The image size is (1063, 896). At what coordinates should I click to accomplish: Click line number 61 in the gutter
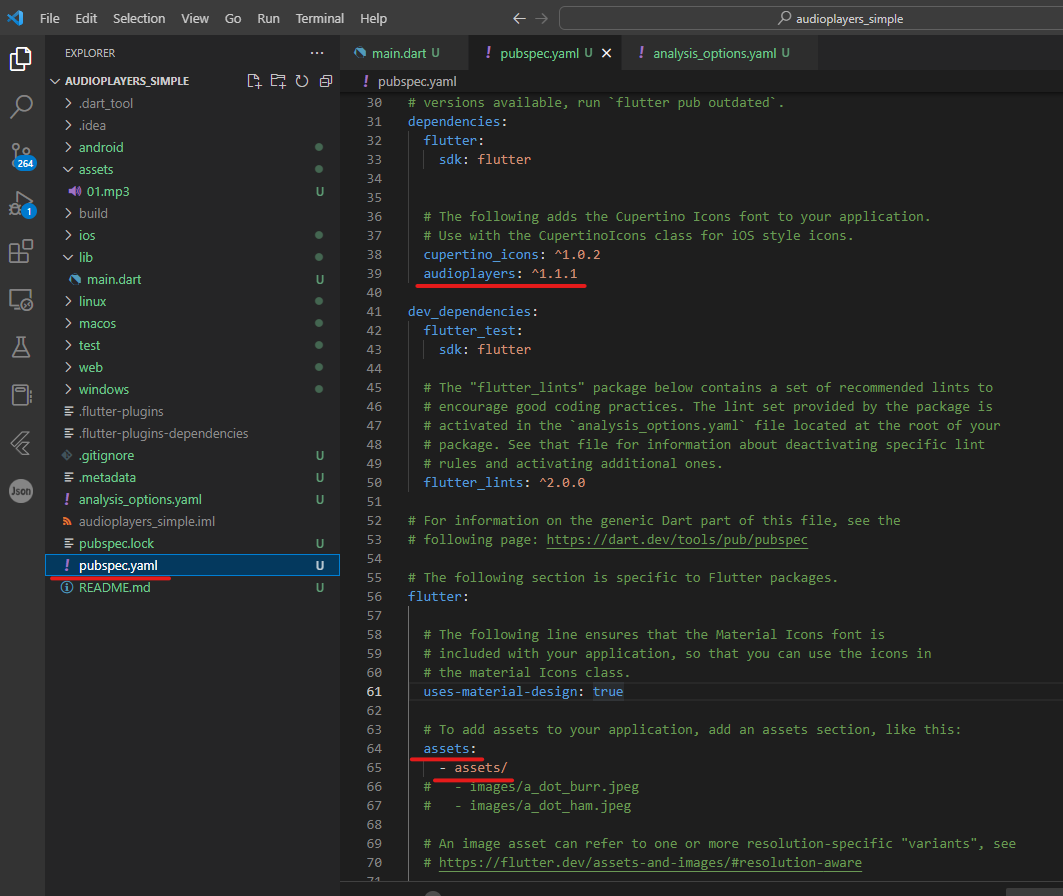tap(374, 692)
